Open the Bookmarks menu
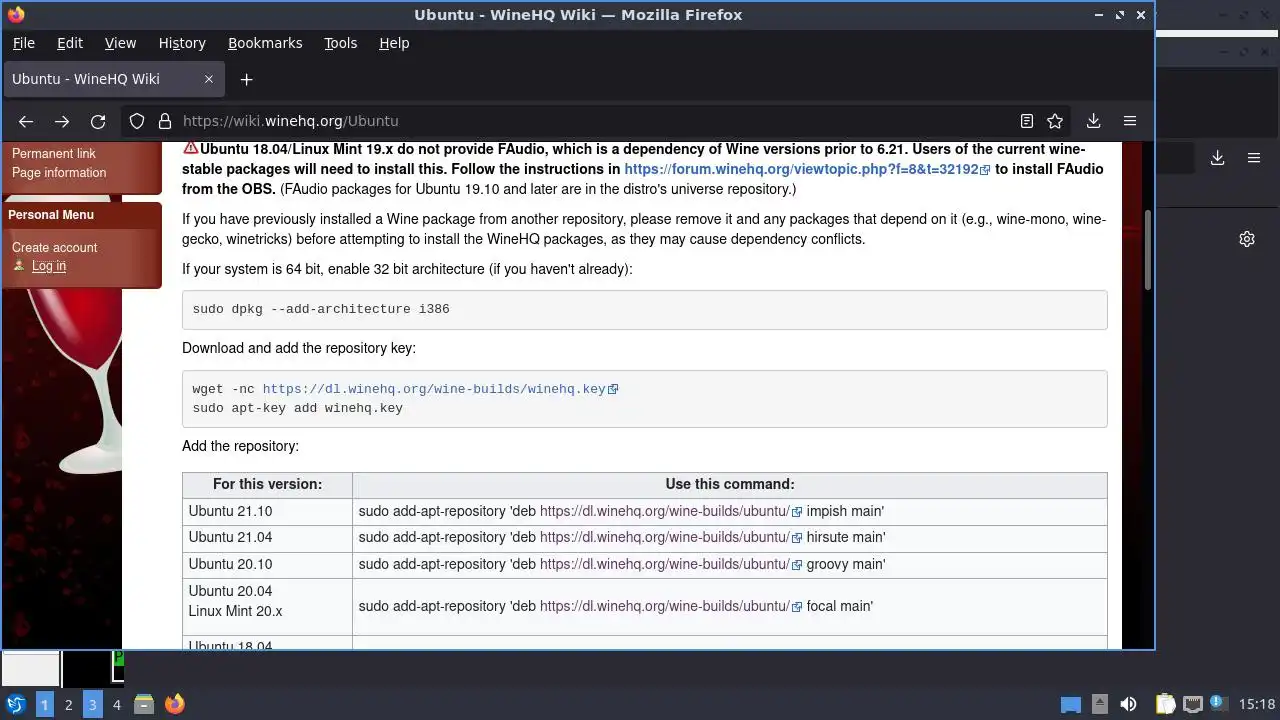This screenshot has height=720, width=1280. click(x=265, y=43)
